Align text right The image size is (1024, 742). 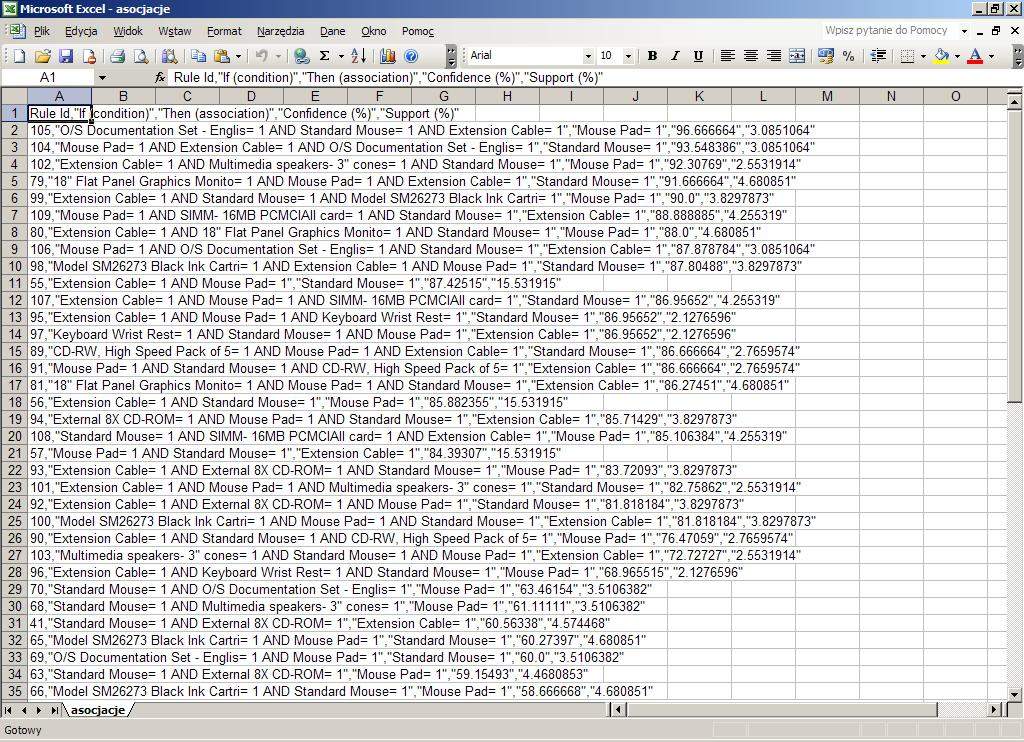click(x=774, y=56)
